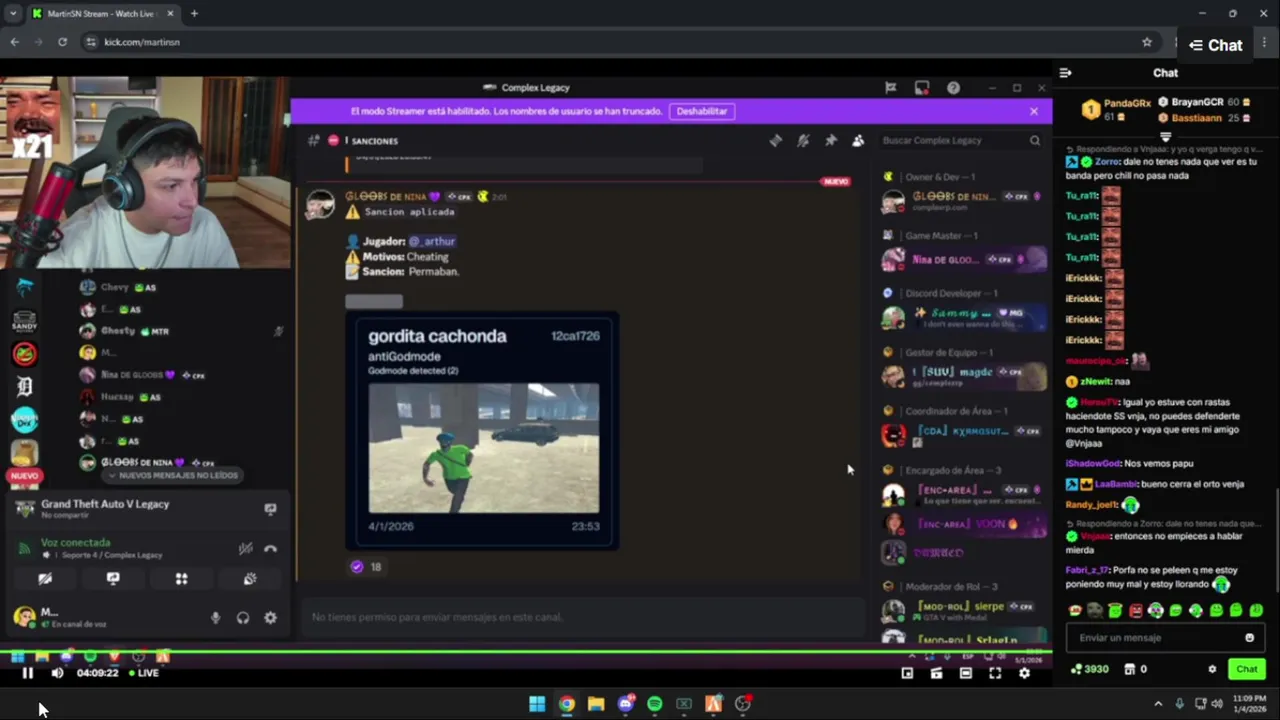This screenshot has height=720, width=1280.
Task: Open the gothic D server icon
Action: (x=24, y=387)
